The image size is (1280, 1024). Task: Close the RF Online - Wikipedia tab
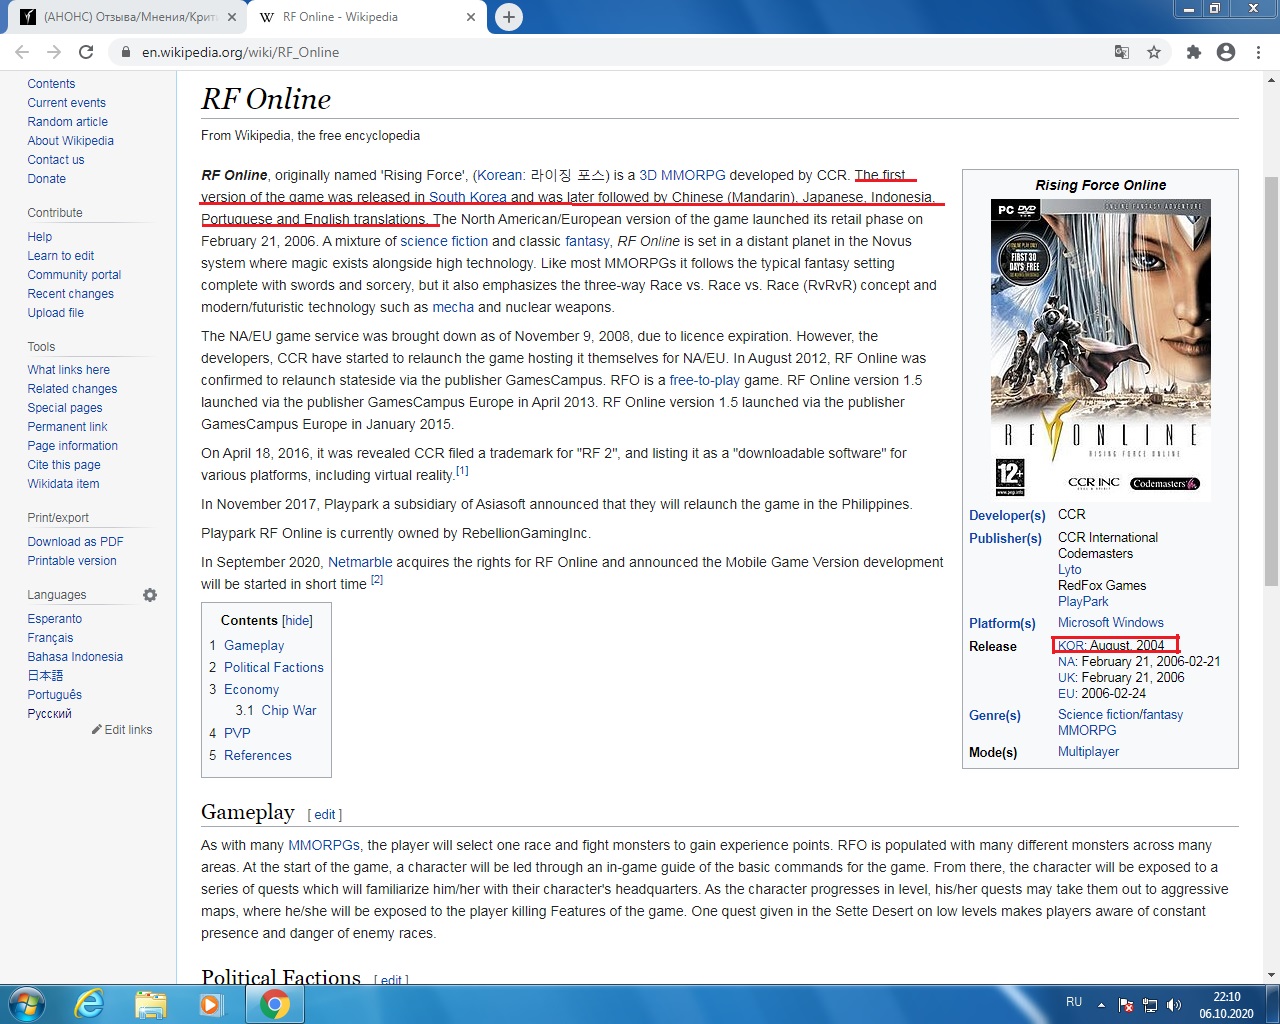click(471, 17)
